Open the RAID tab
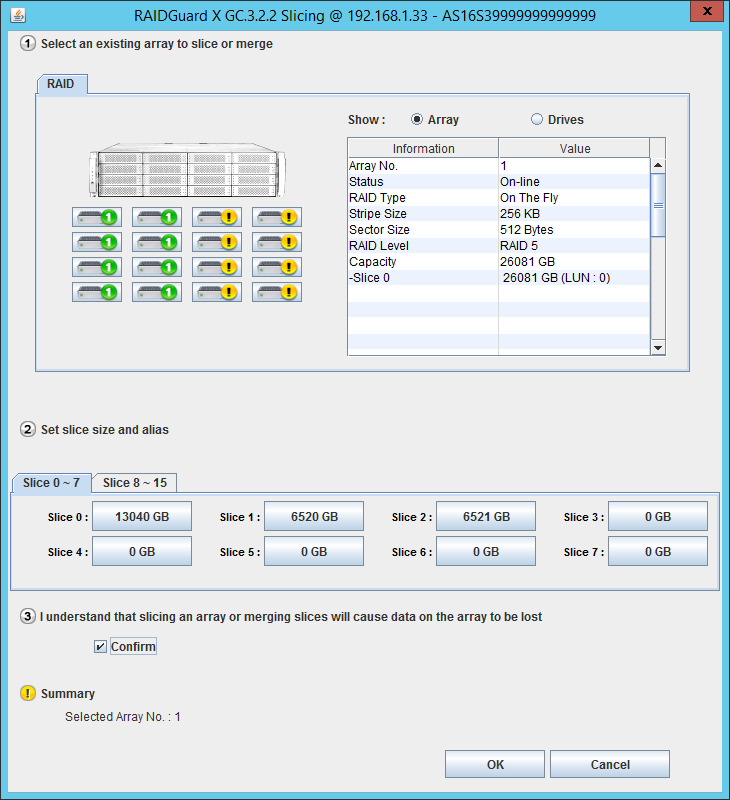 point(62,84)
